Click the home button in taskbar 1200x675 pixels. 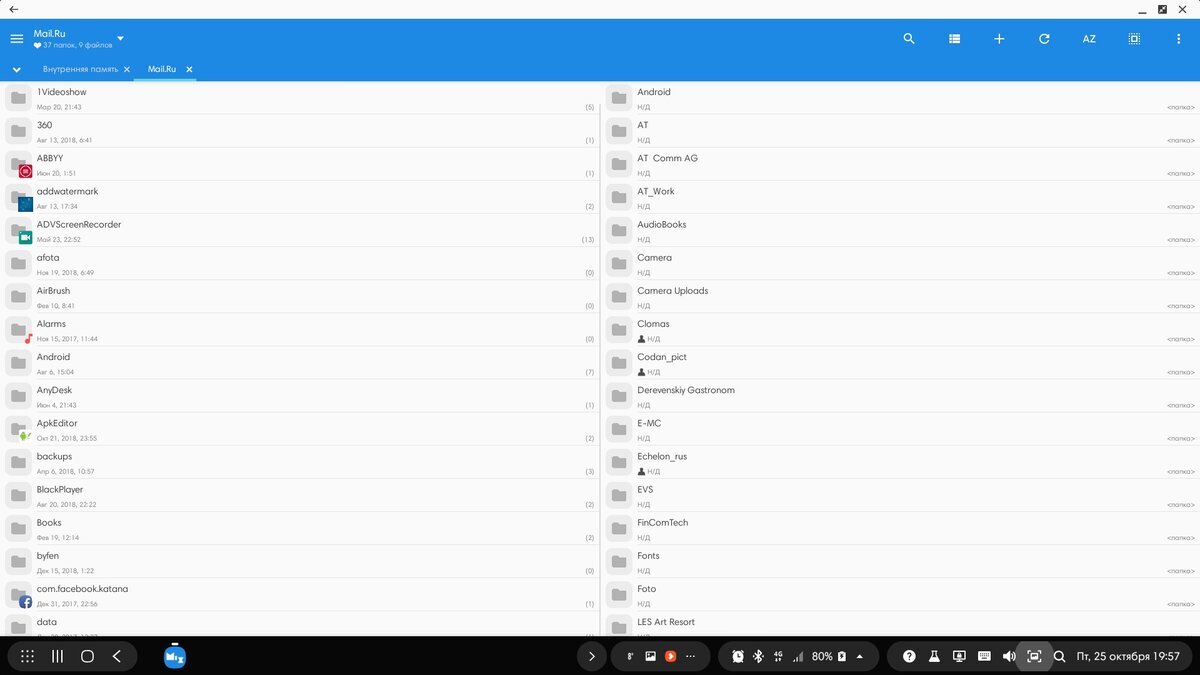pyautogui.click(x=87, y=656)
